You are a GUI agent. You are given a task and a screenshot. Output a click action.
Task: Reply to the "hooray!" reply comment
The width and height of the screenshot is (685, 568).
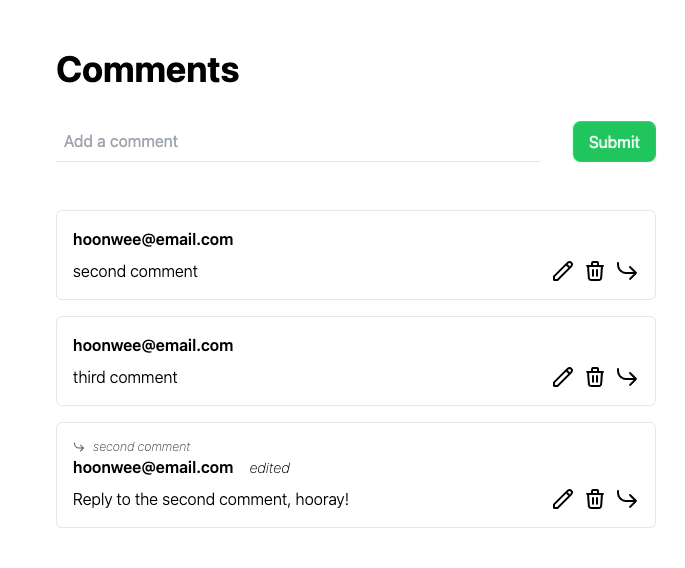click(627, 499)
